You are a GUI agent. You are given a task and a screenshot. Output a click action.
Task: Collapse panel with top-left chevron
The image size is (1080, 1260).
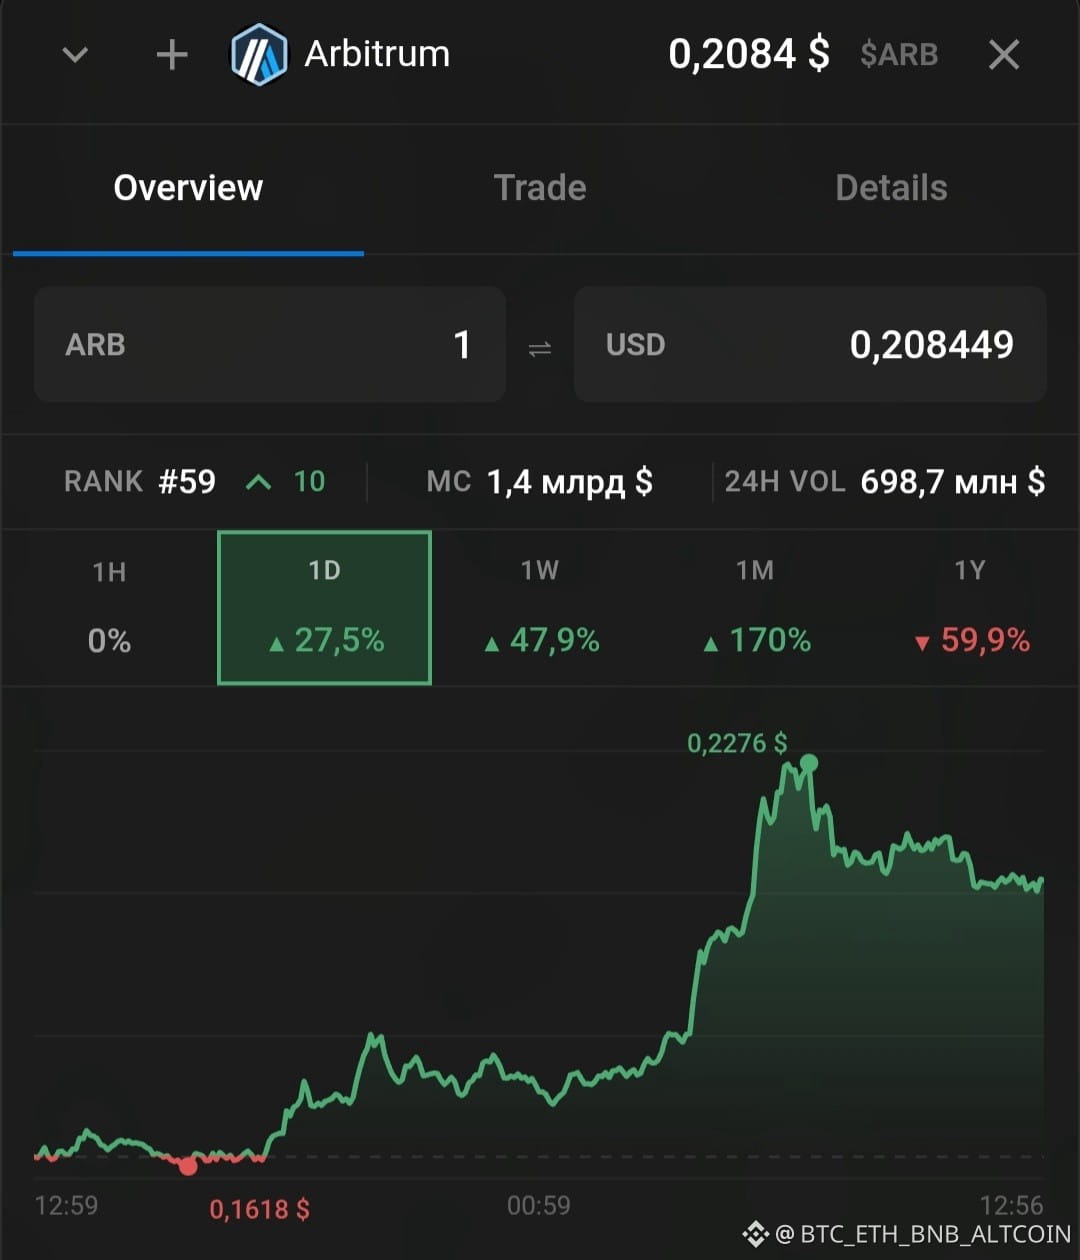click(75, 55)
